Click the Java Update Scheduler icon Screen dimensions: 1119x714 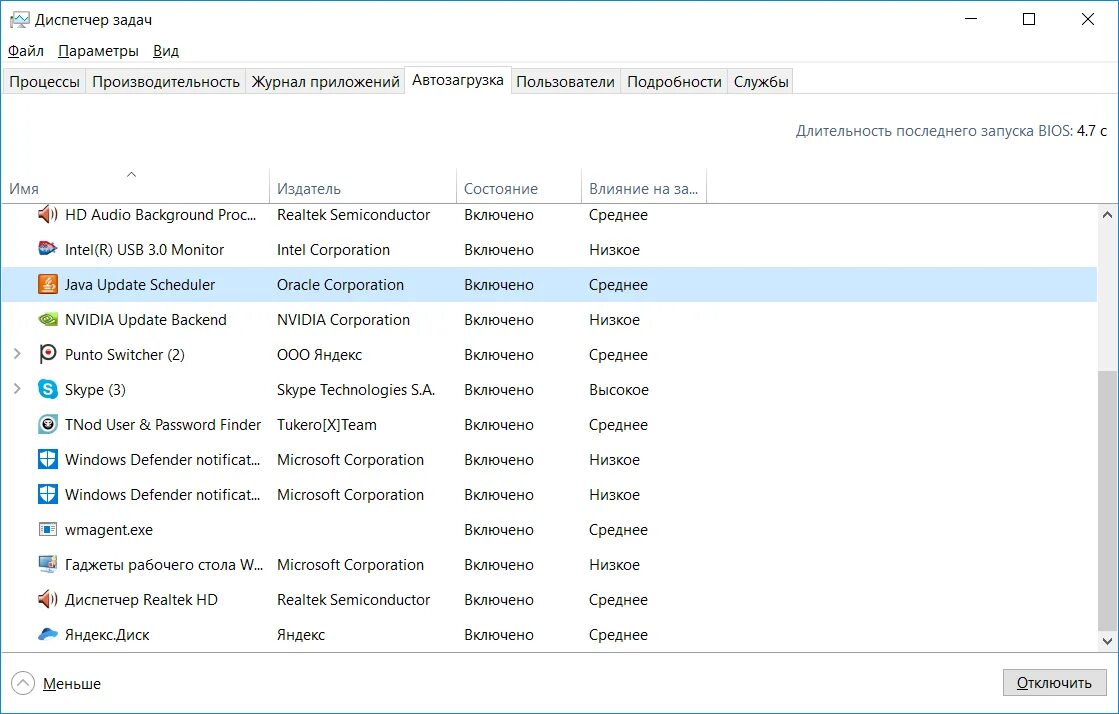(x=47, y=284)
